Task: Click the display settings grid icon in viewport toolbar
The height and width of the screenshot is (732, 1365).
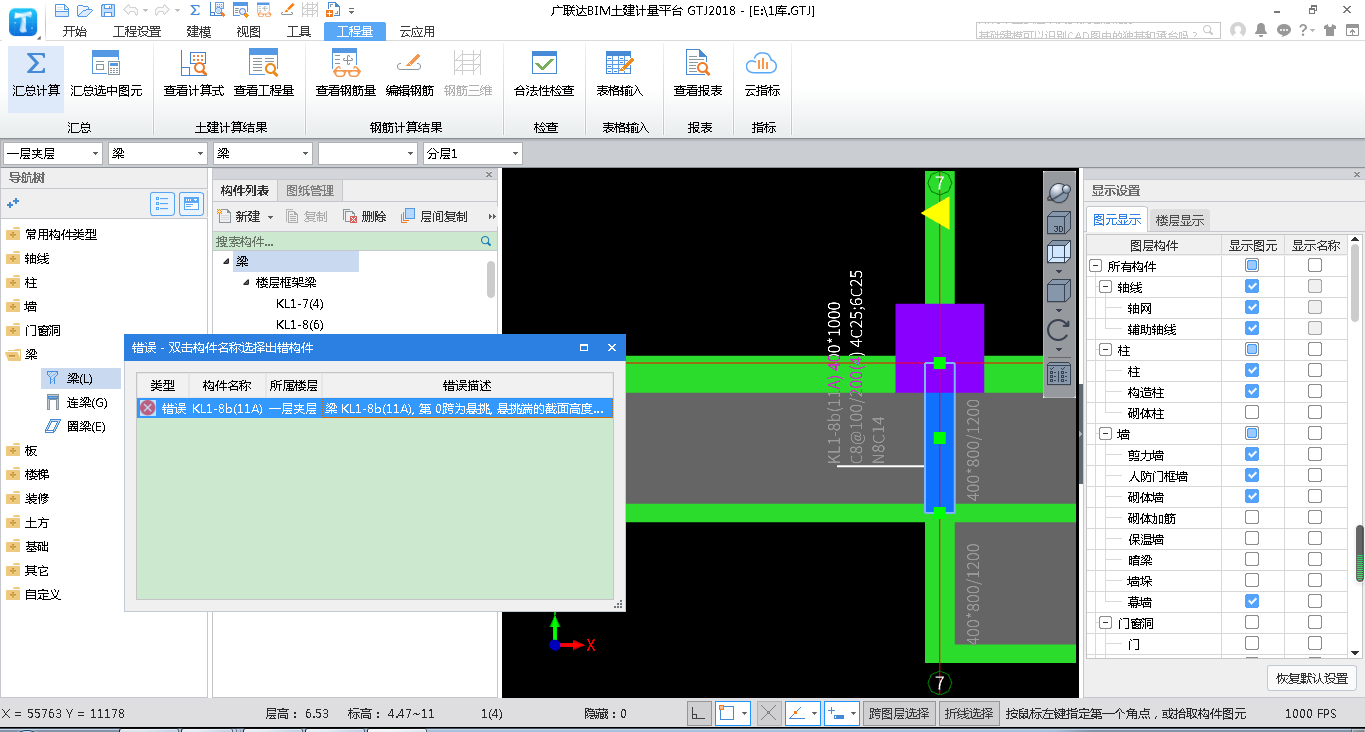Action: [x=1059, y=375]
